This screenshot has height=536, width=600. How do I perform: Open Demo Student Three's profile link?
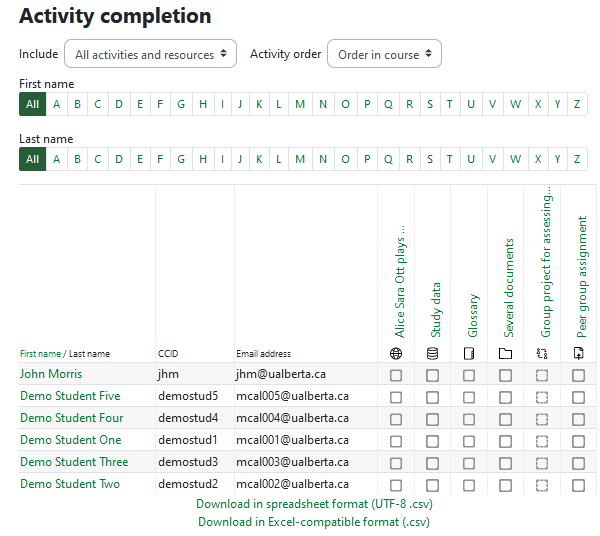pos(74,462)
